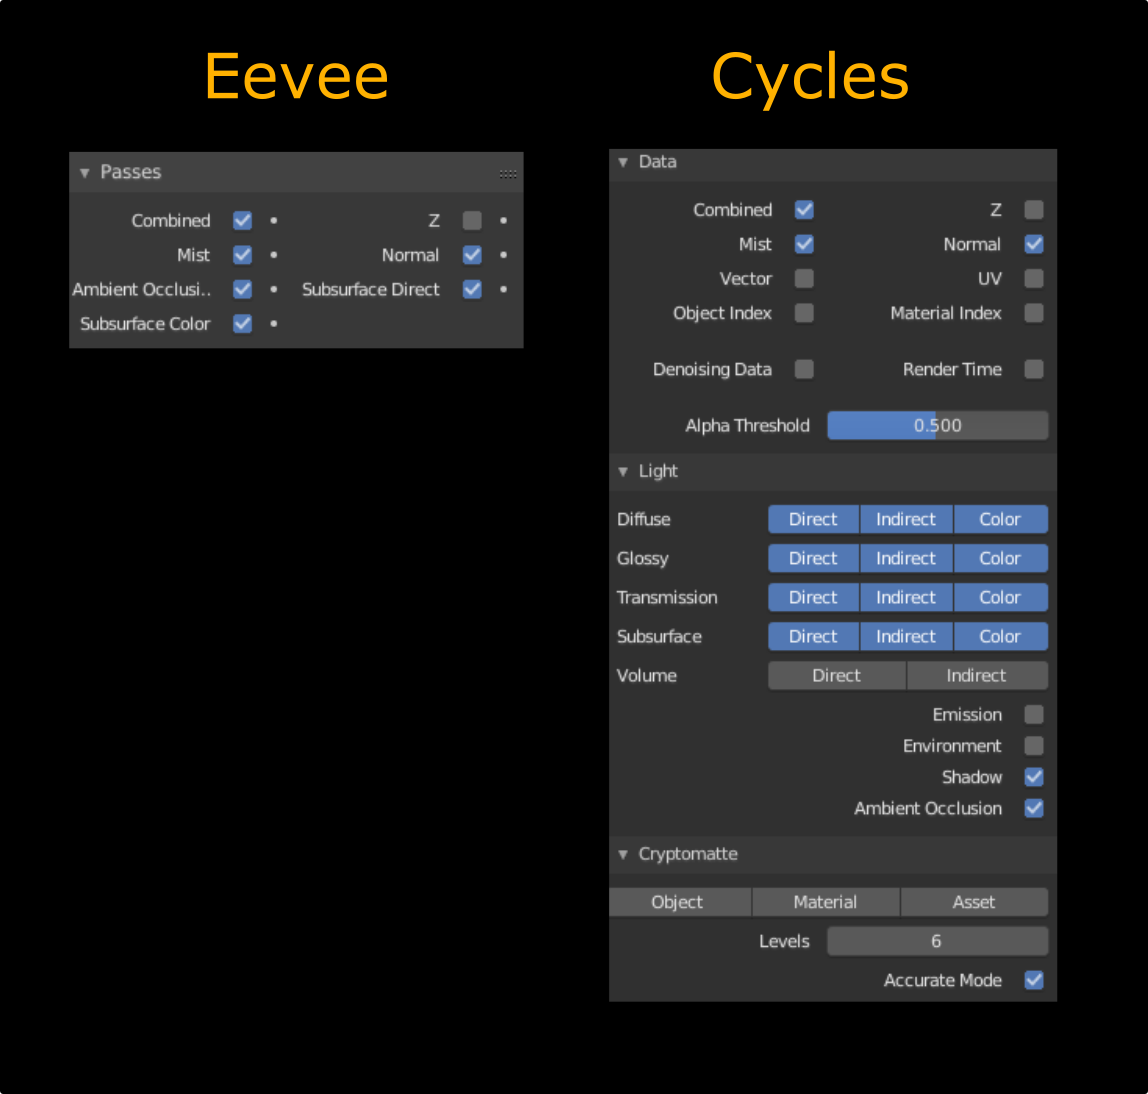Toggle Cycles Combined pass checkbox
Image resolution: width=1148 pixels, height=1094 pixels.
(804, 210)
